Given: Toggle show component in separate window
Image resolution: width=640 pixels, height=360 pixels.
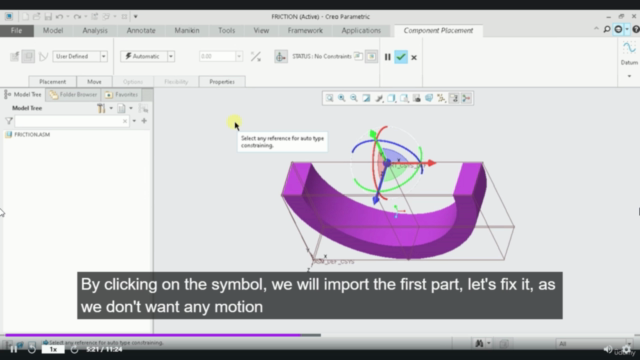Looking at the screenshot, I should 358,56.
